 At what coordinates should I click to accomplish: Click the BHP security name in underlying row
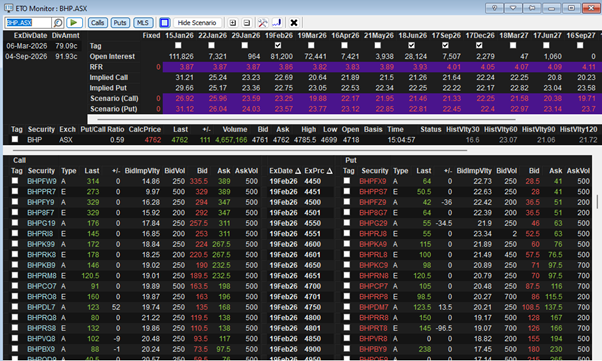click(35, 140)
